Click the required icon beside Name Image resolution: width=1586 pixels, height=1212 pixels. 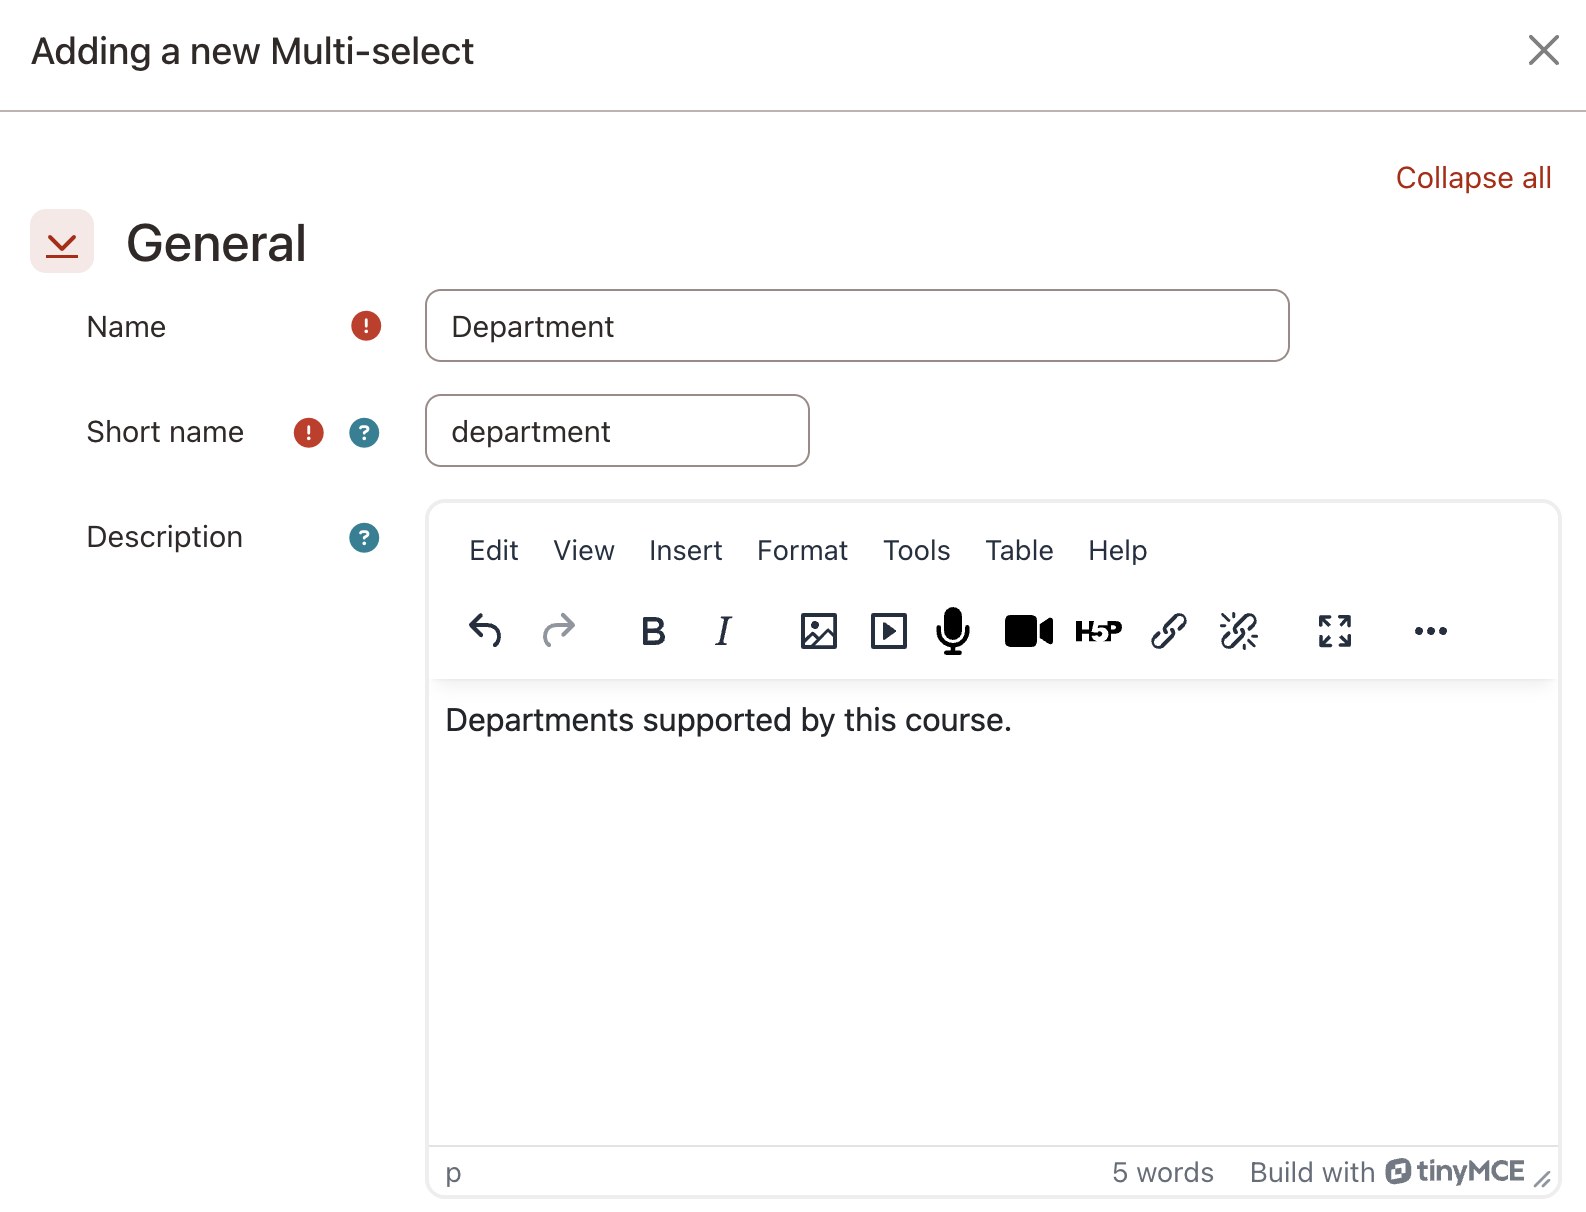(366, 326)
